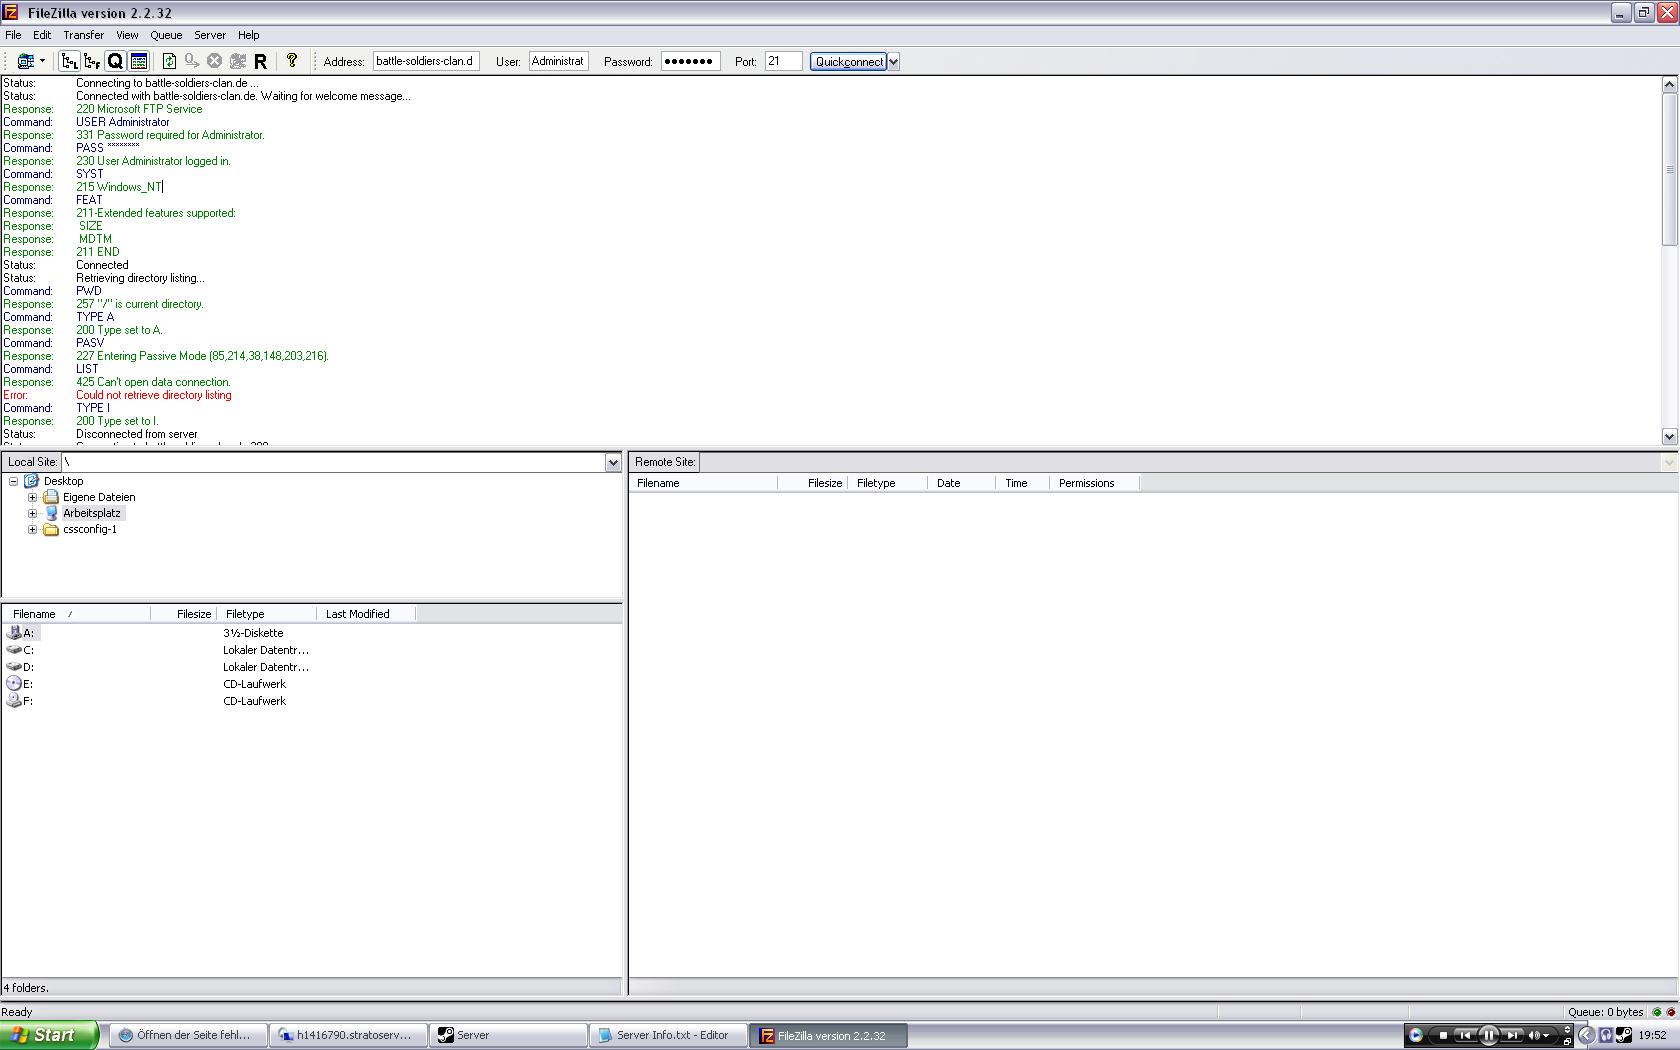Click the F: CD drive icon
The width and height of the screenshot is (1680, 1050).
coord(14,700)
